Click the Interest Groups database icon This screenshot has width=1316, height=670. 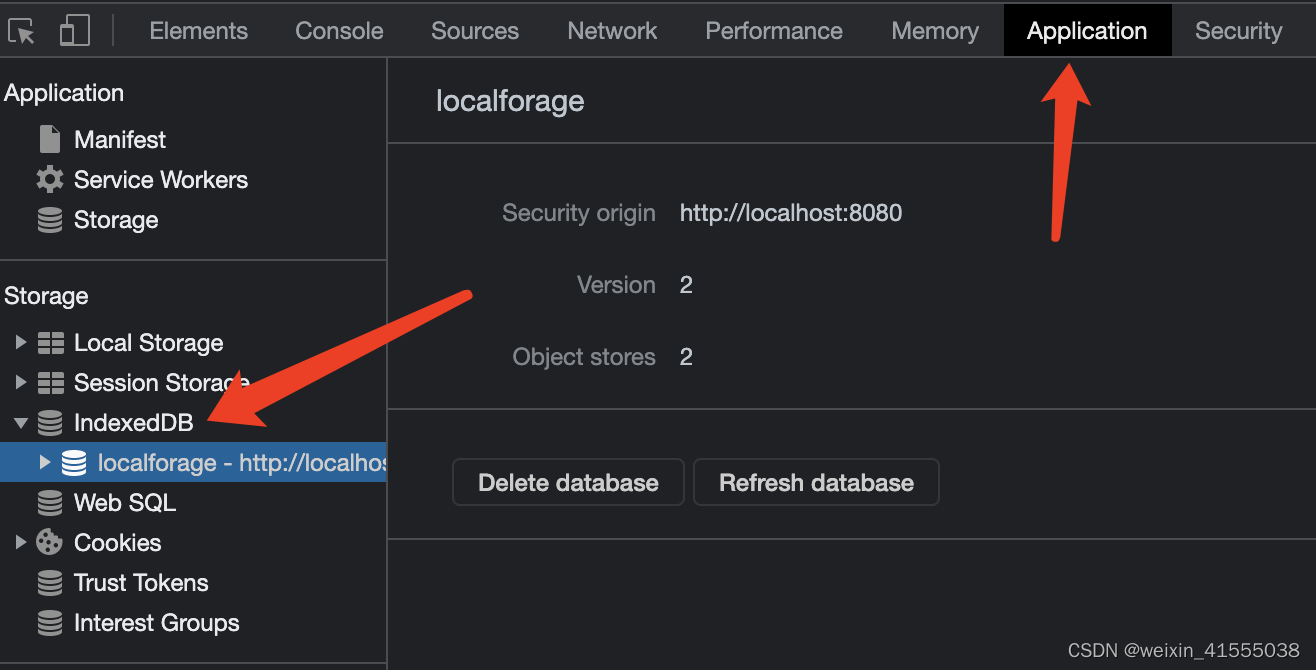50,622
